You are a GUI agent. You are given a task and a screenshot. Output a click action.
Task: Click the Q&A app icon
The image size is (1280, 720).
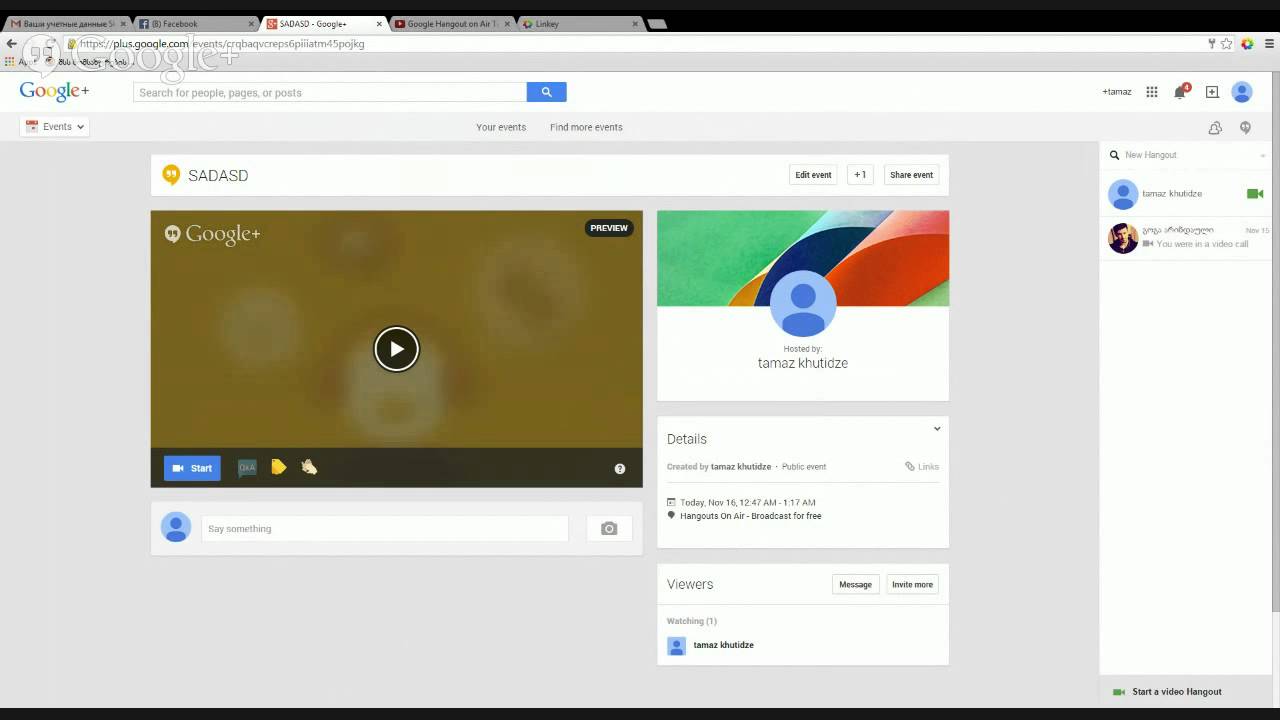coord(247,468)
